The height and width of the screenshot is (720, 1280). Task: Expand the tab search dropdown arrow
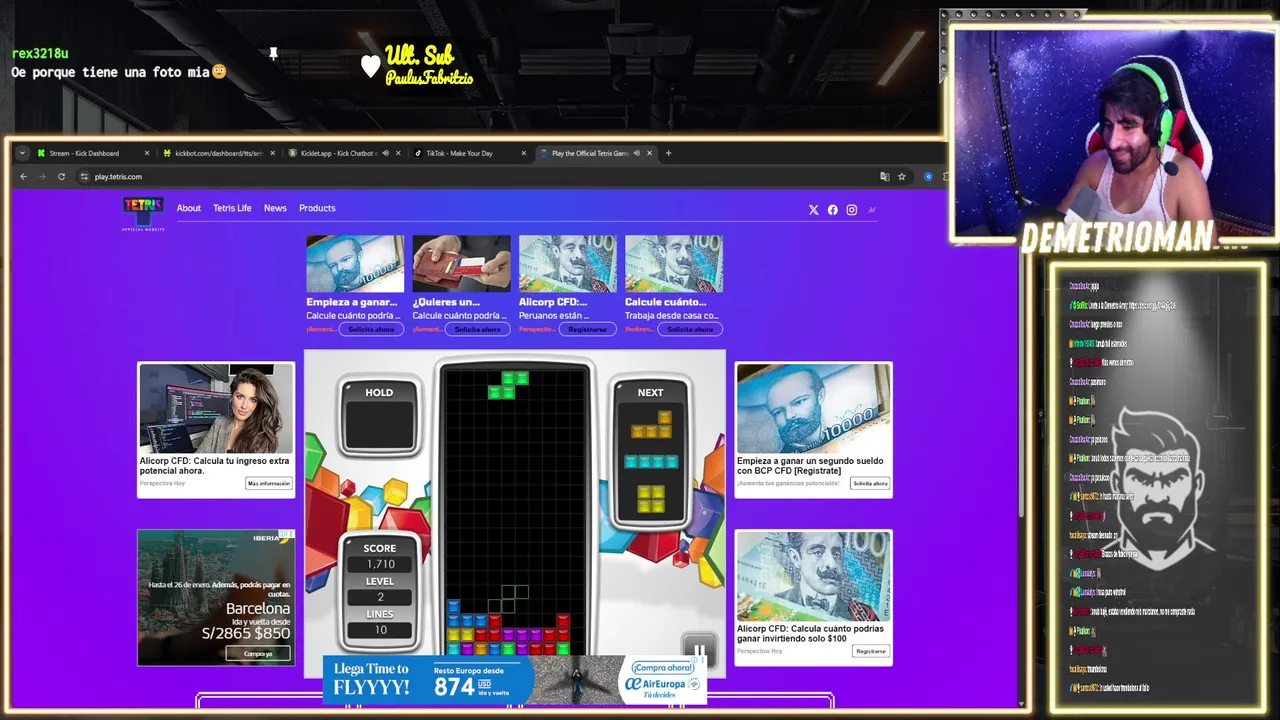coord(22,153)
